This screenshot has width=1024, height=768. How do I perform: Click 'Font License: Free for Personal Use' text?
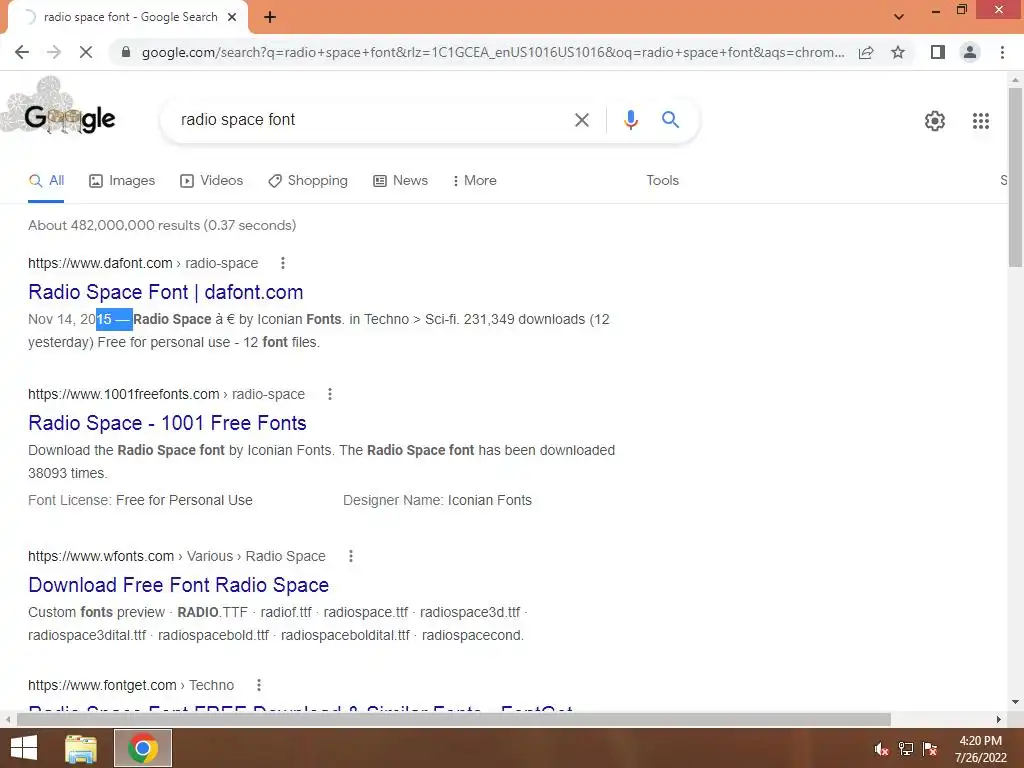140,500
